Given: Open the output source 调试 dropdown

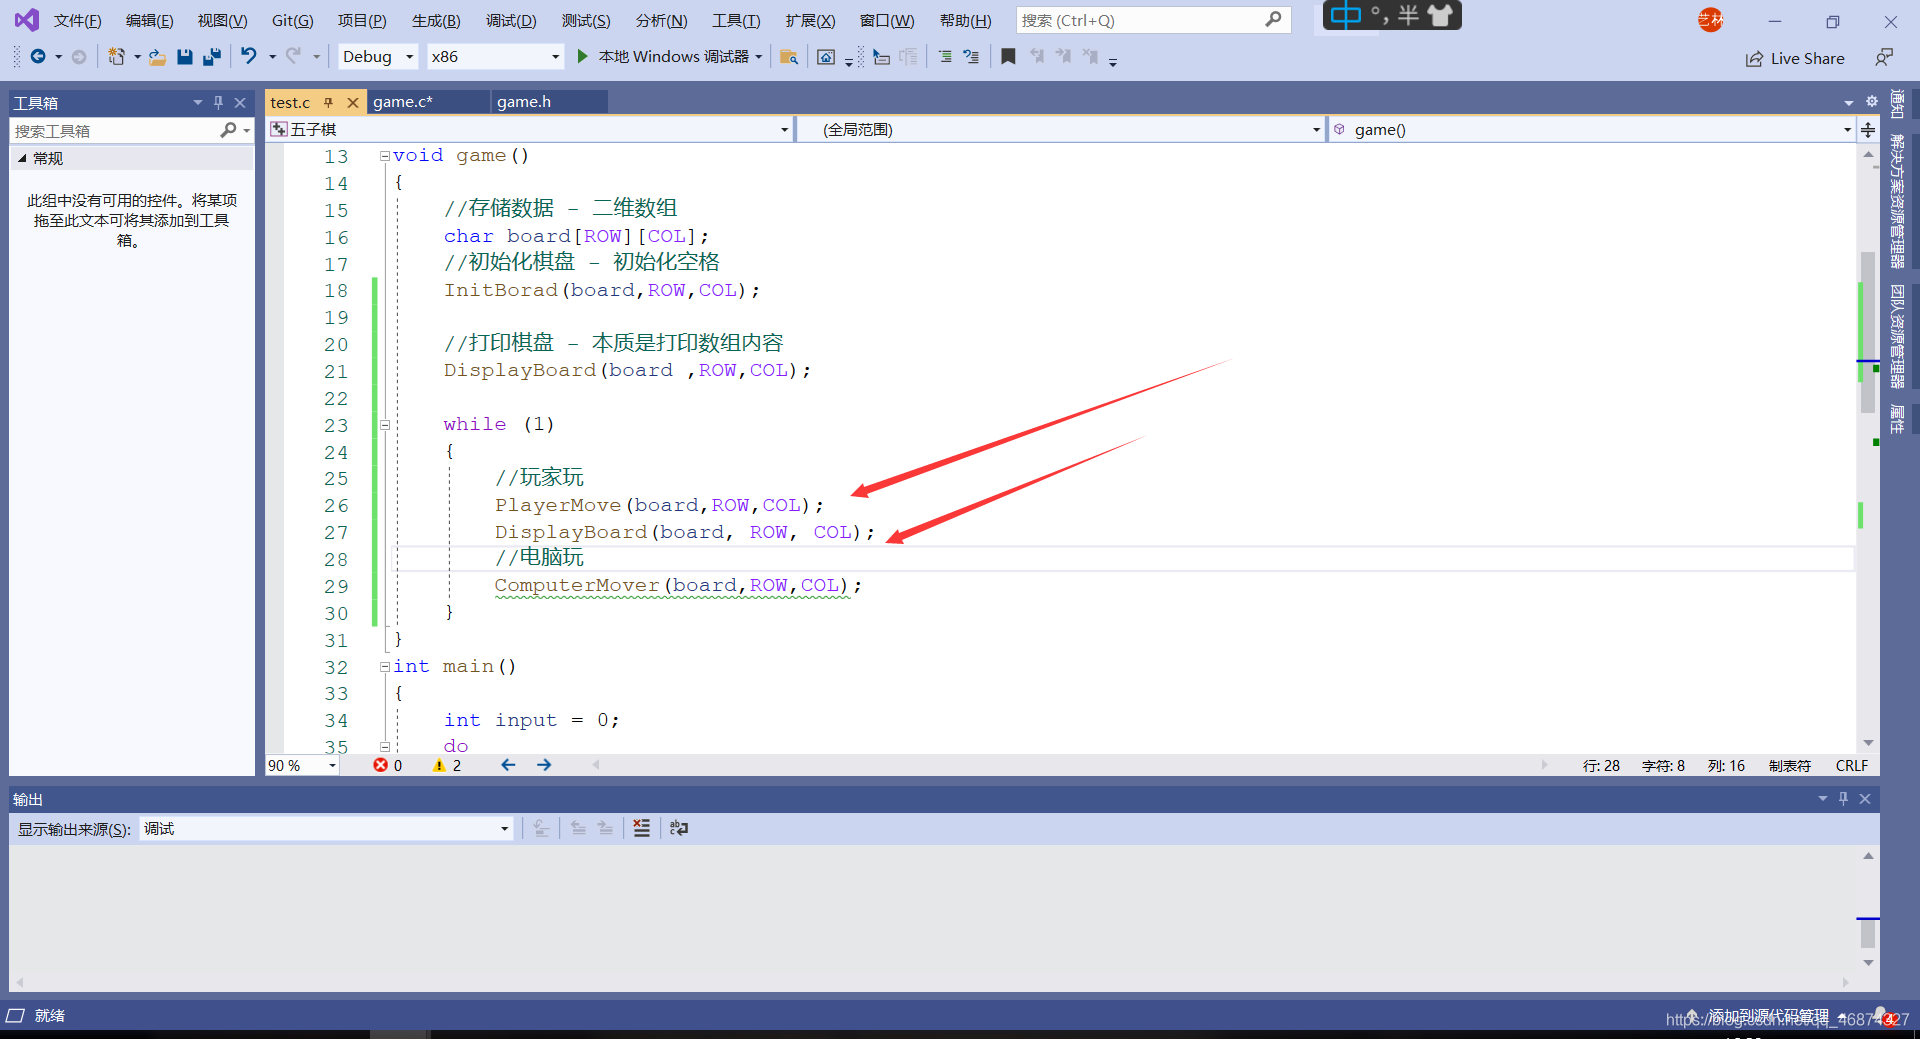Looking at the screenshot, I should 326,829.
